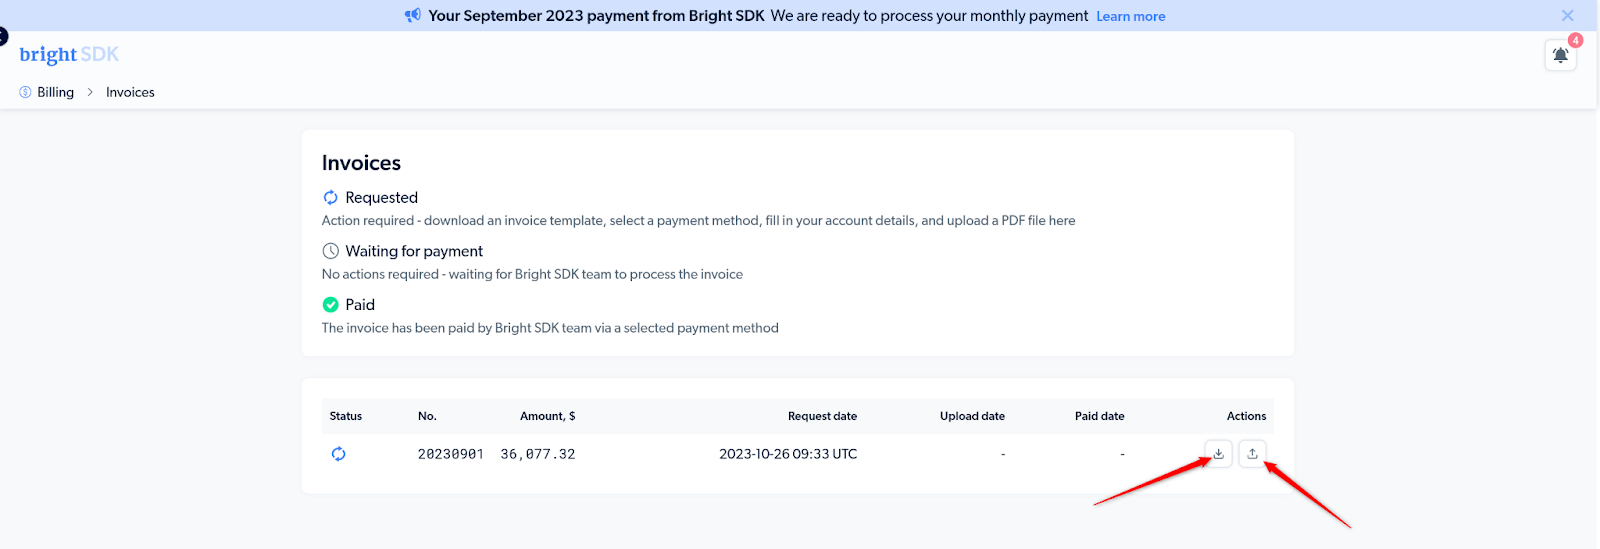Screen dimensions: 1600x549
Task: Select invoice number 20230901
Action: click(450, 454)
